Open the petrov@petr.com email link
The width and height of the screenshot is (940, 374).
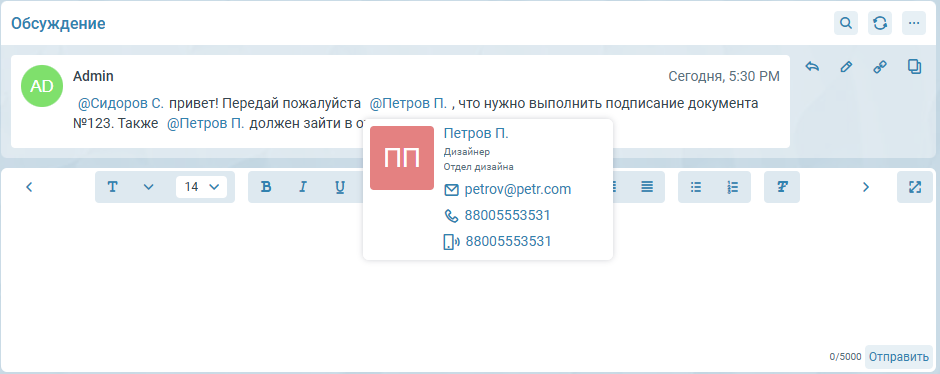point(518,189)
